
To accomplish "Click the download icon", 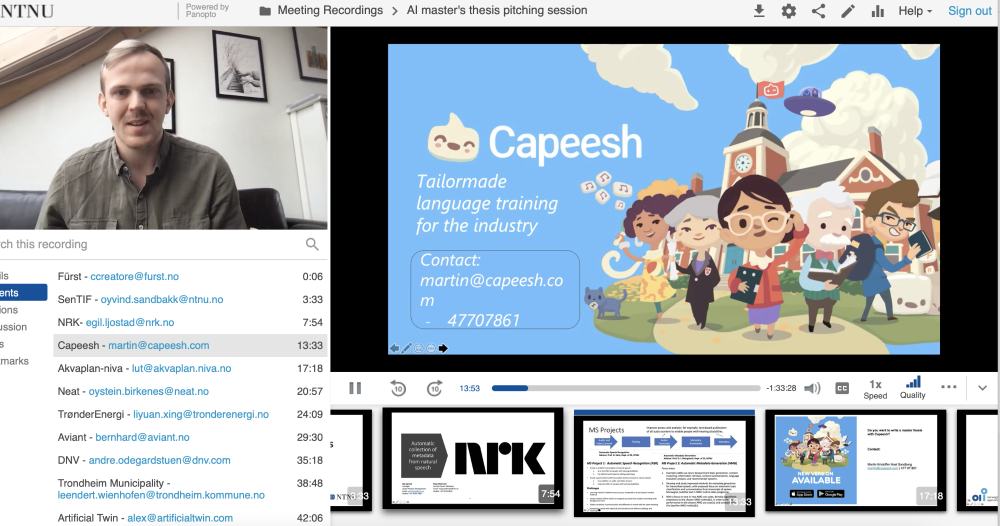I will (759, 11).
